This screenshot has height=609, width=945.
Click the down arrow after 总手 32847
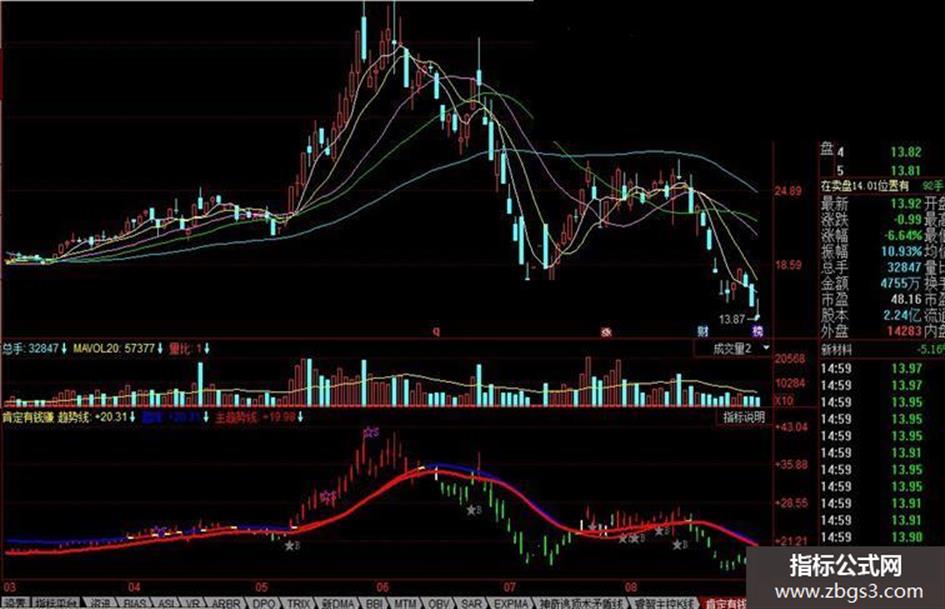(x=64, y=349)
